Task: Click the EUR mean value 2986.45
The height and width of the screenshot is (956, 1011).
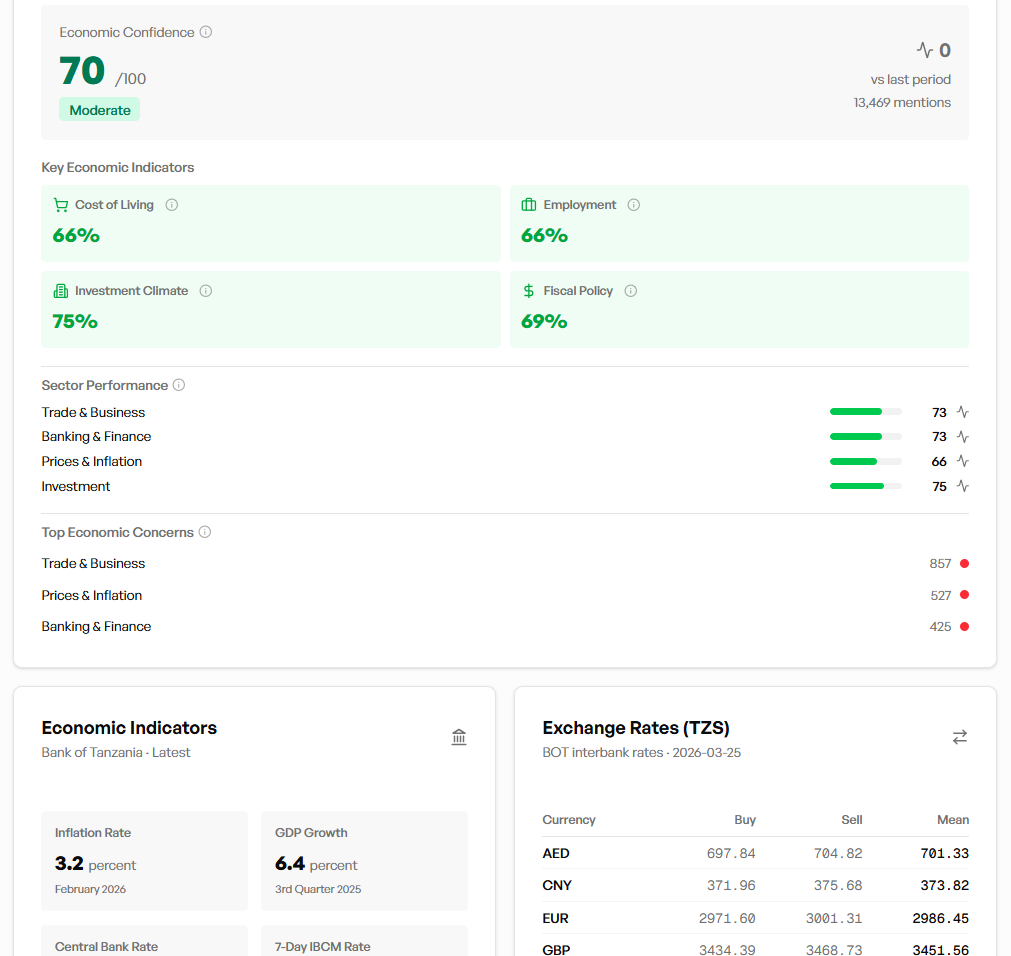Action: point(941,918)
